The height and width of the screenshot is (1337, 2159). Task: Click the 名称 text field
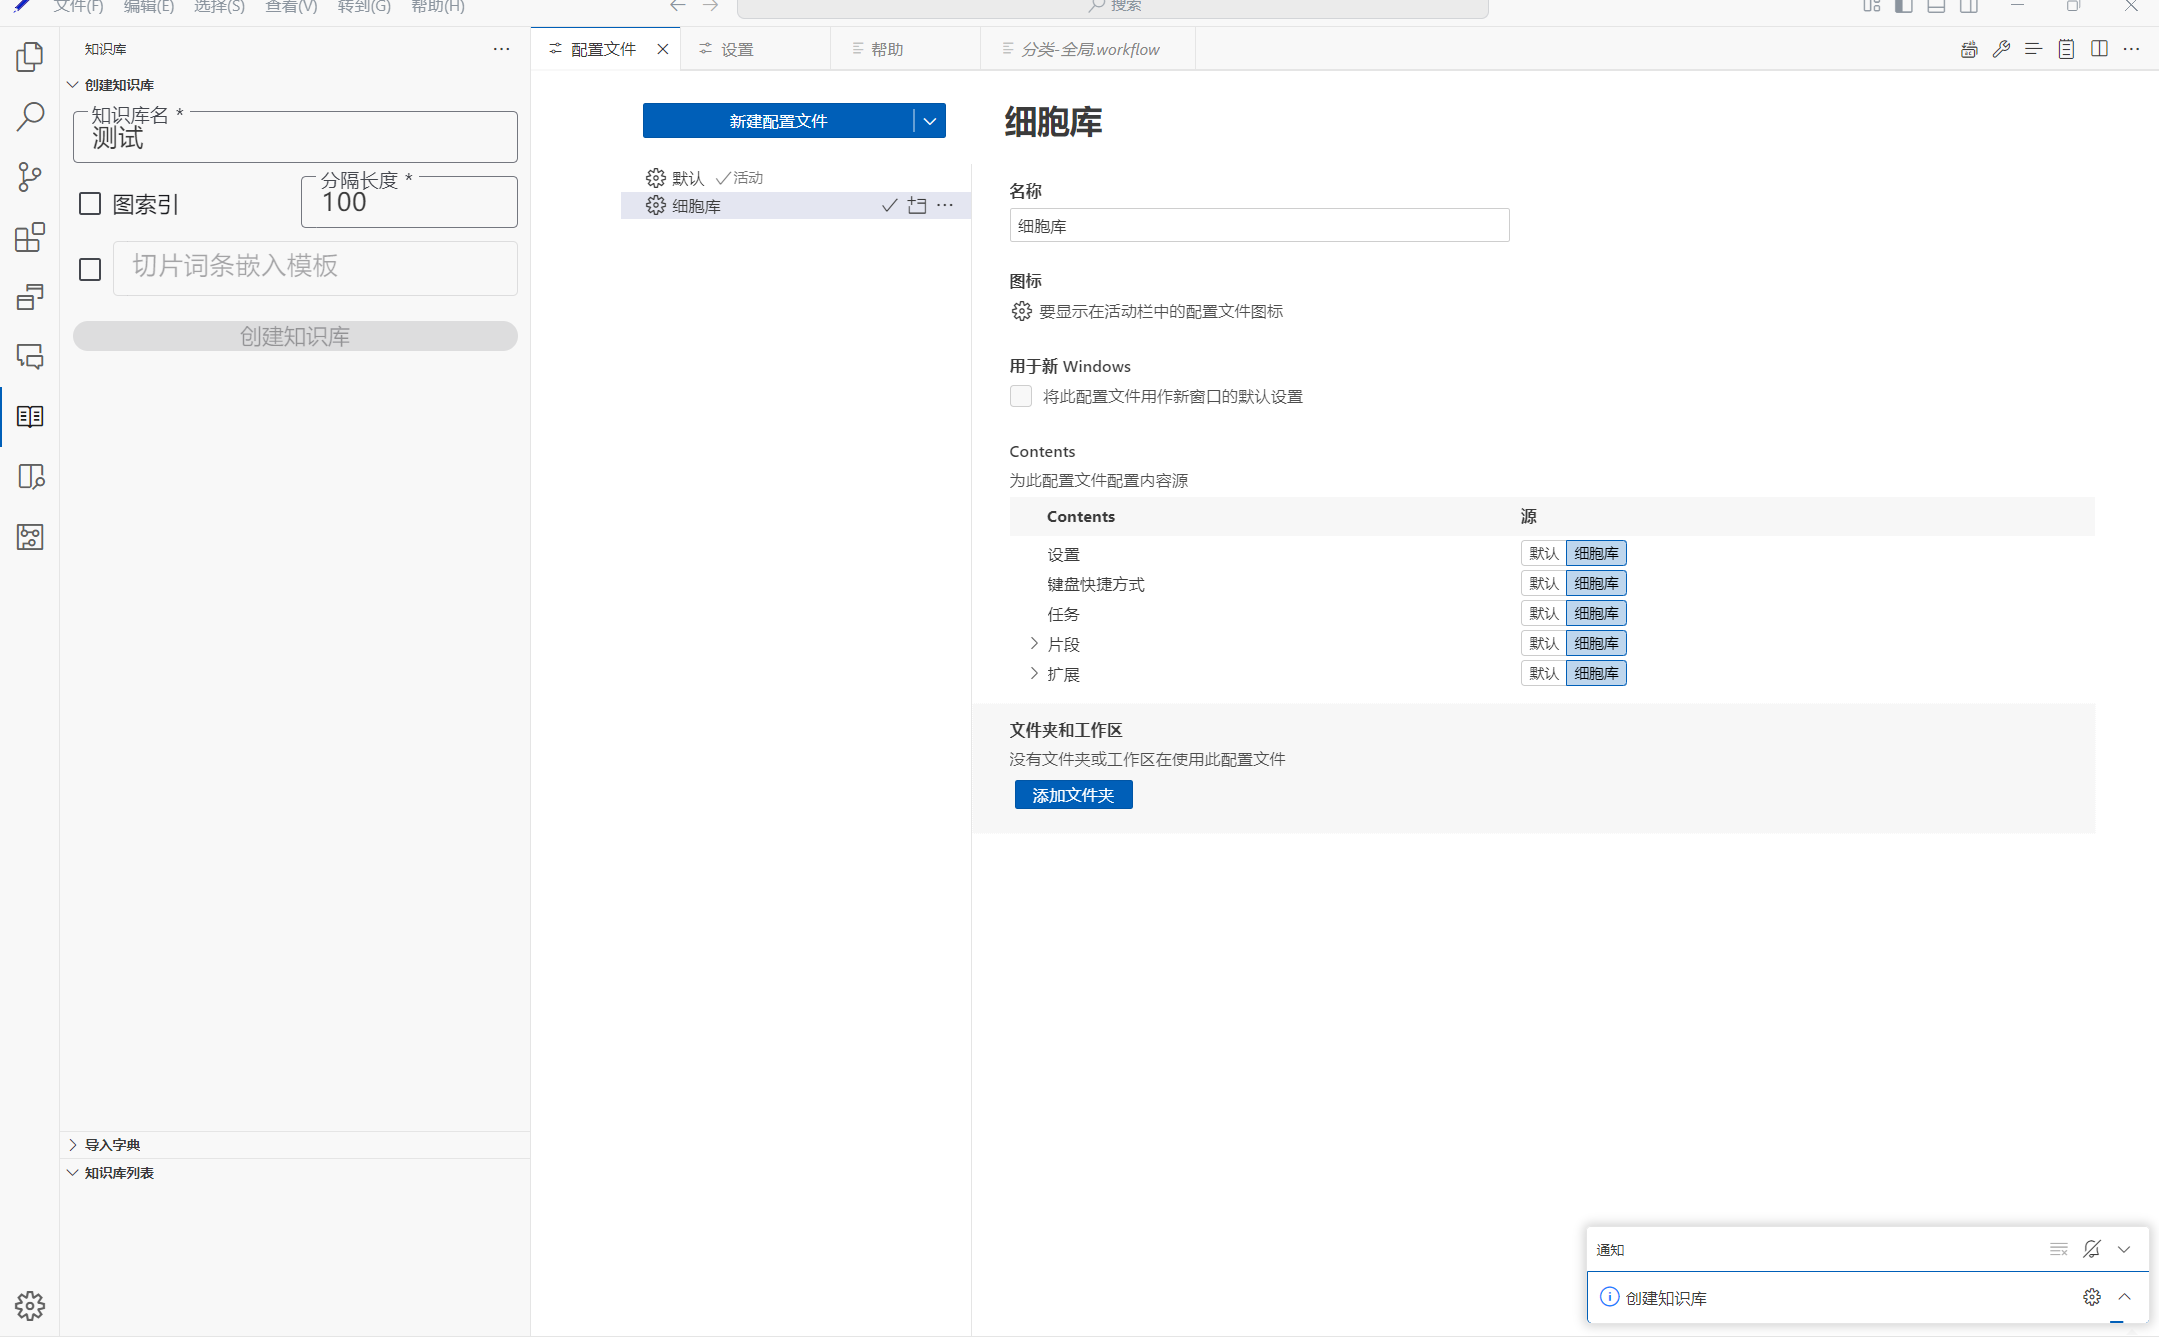click(x=1259, y=226)
